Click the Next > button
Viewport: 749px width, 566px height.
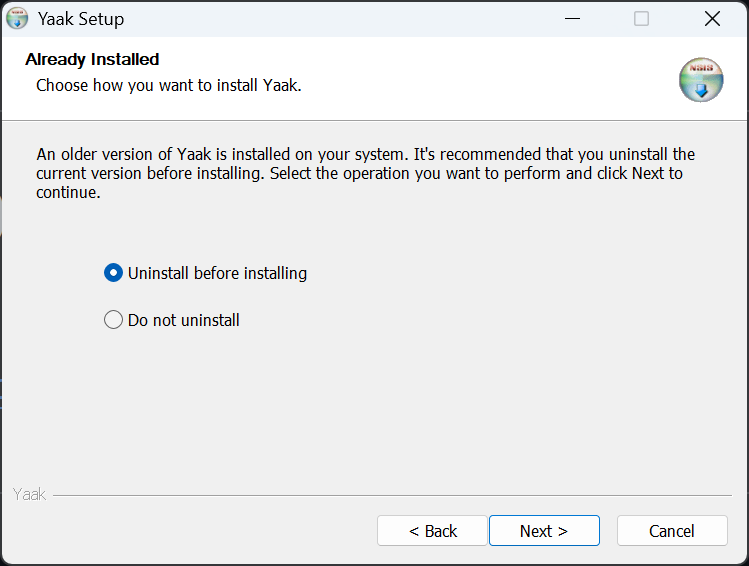[x=544, y=531]
